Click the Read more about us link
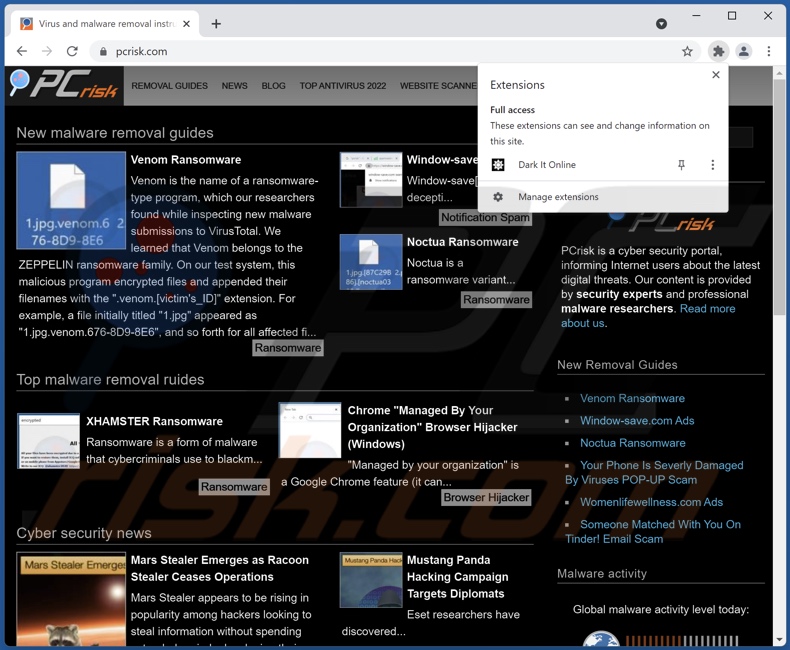 tap(707, 309)
